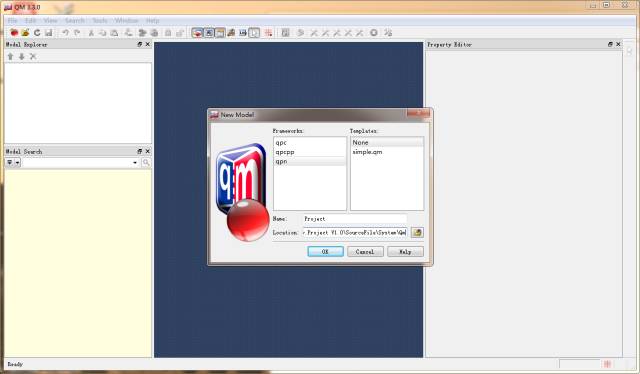
Task: Float the Property Editor panel
Action: coord(610,44)
